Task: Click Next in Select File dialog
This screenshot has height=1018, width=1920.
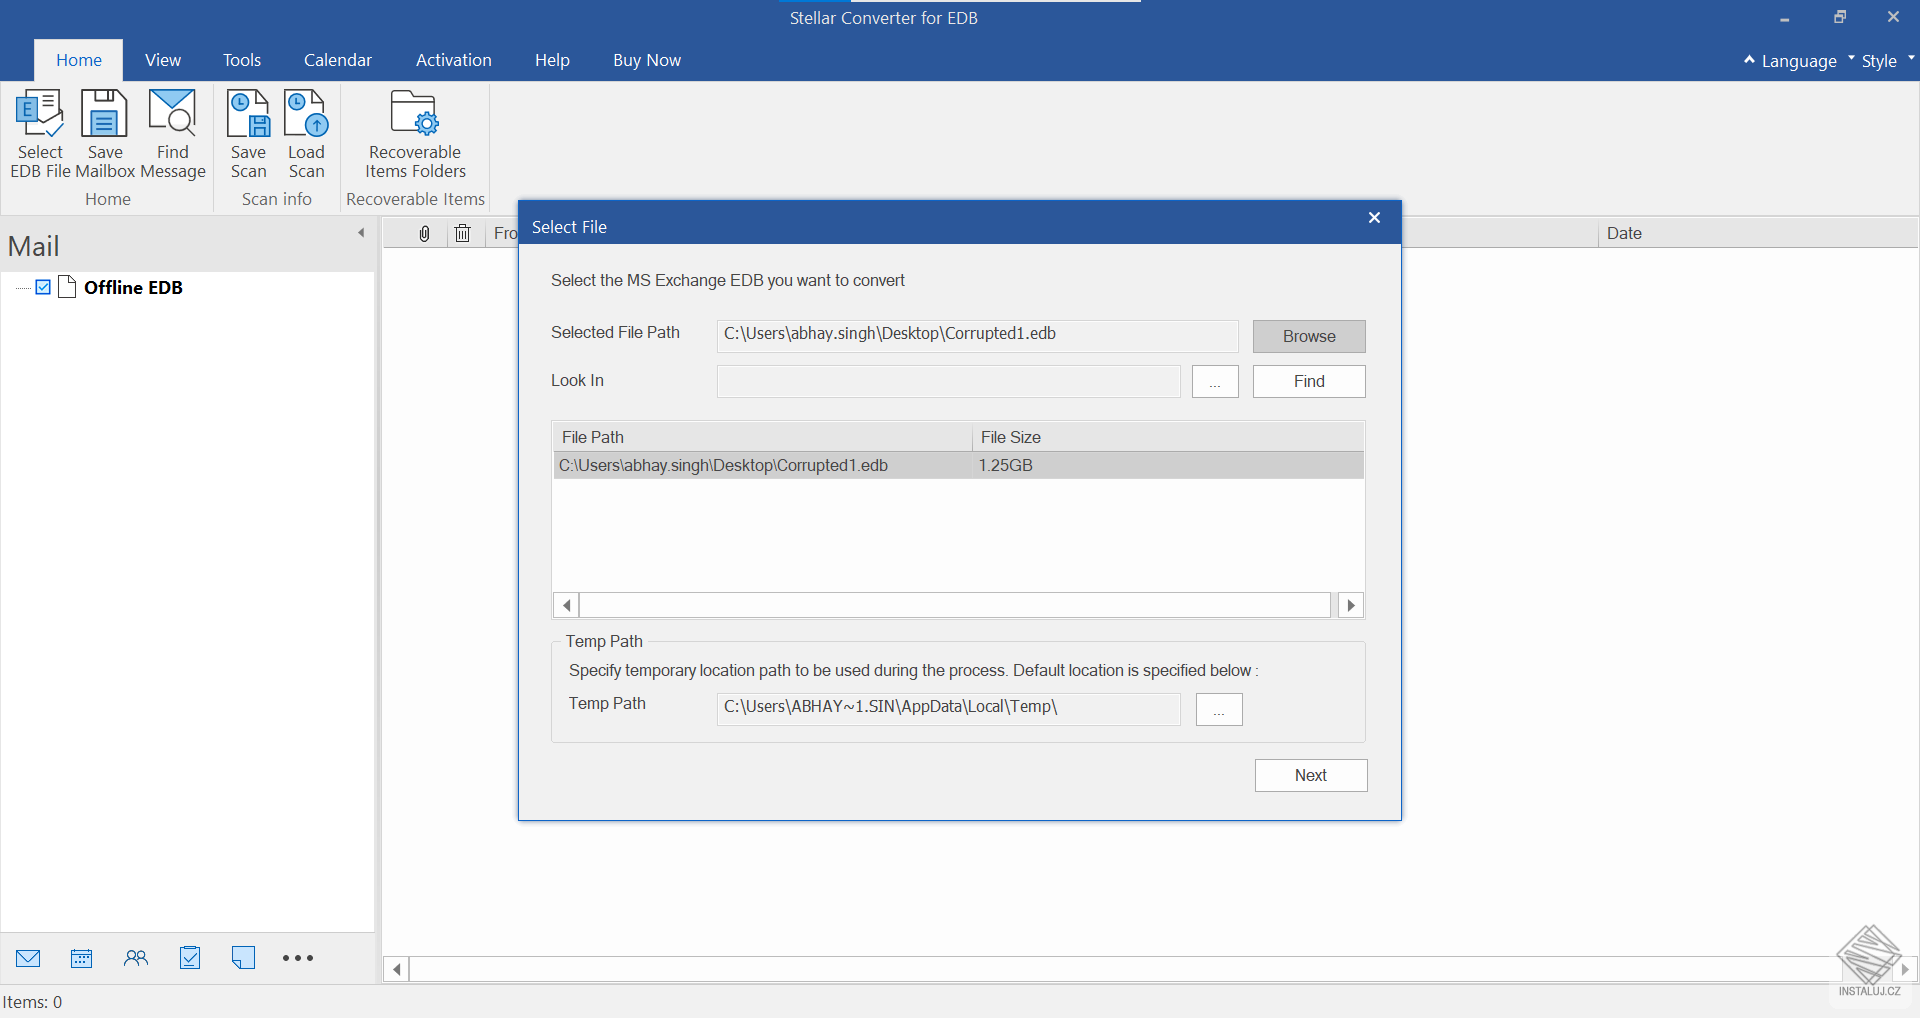Action: [1311, 775]
